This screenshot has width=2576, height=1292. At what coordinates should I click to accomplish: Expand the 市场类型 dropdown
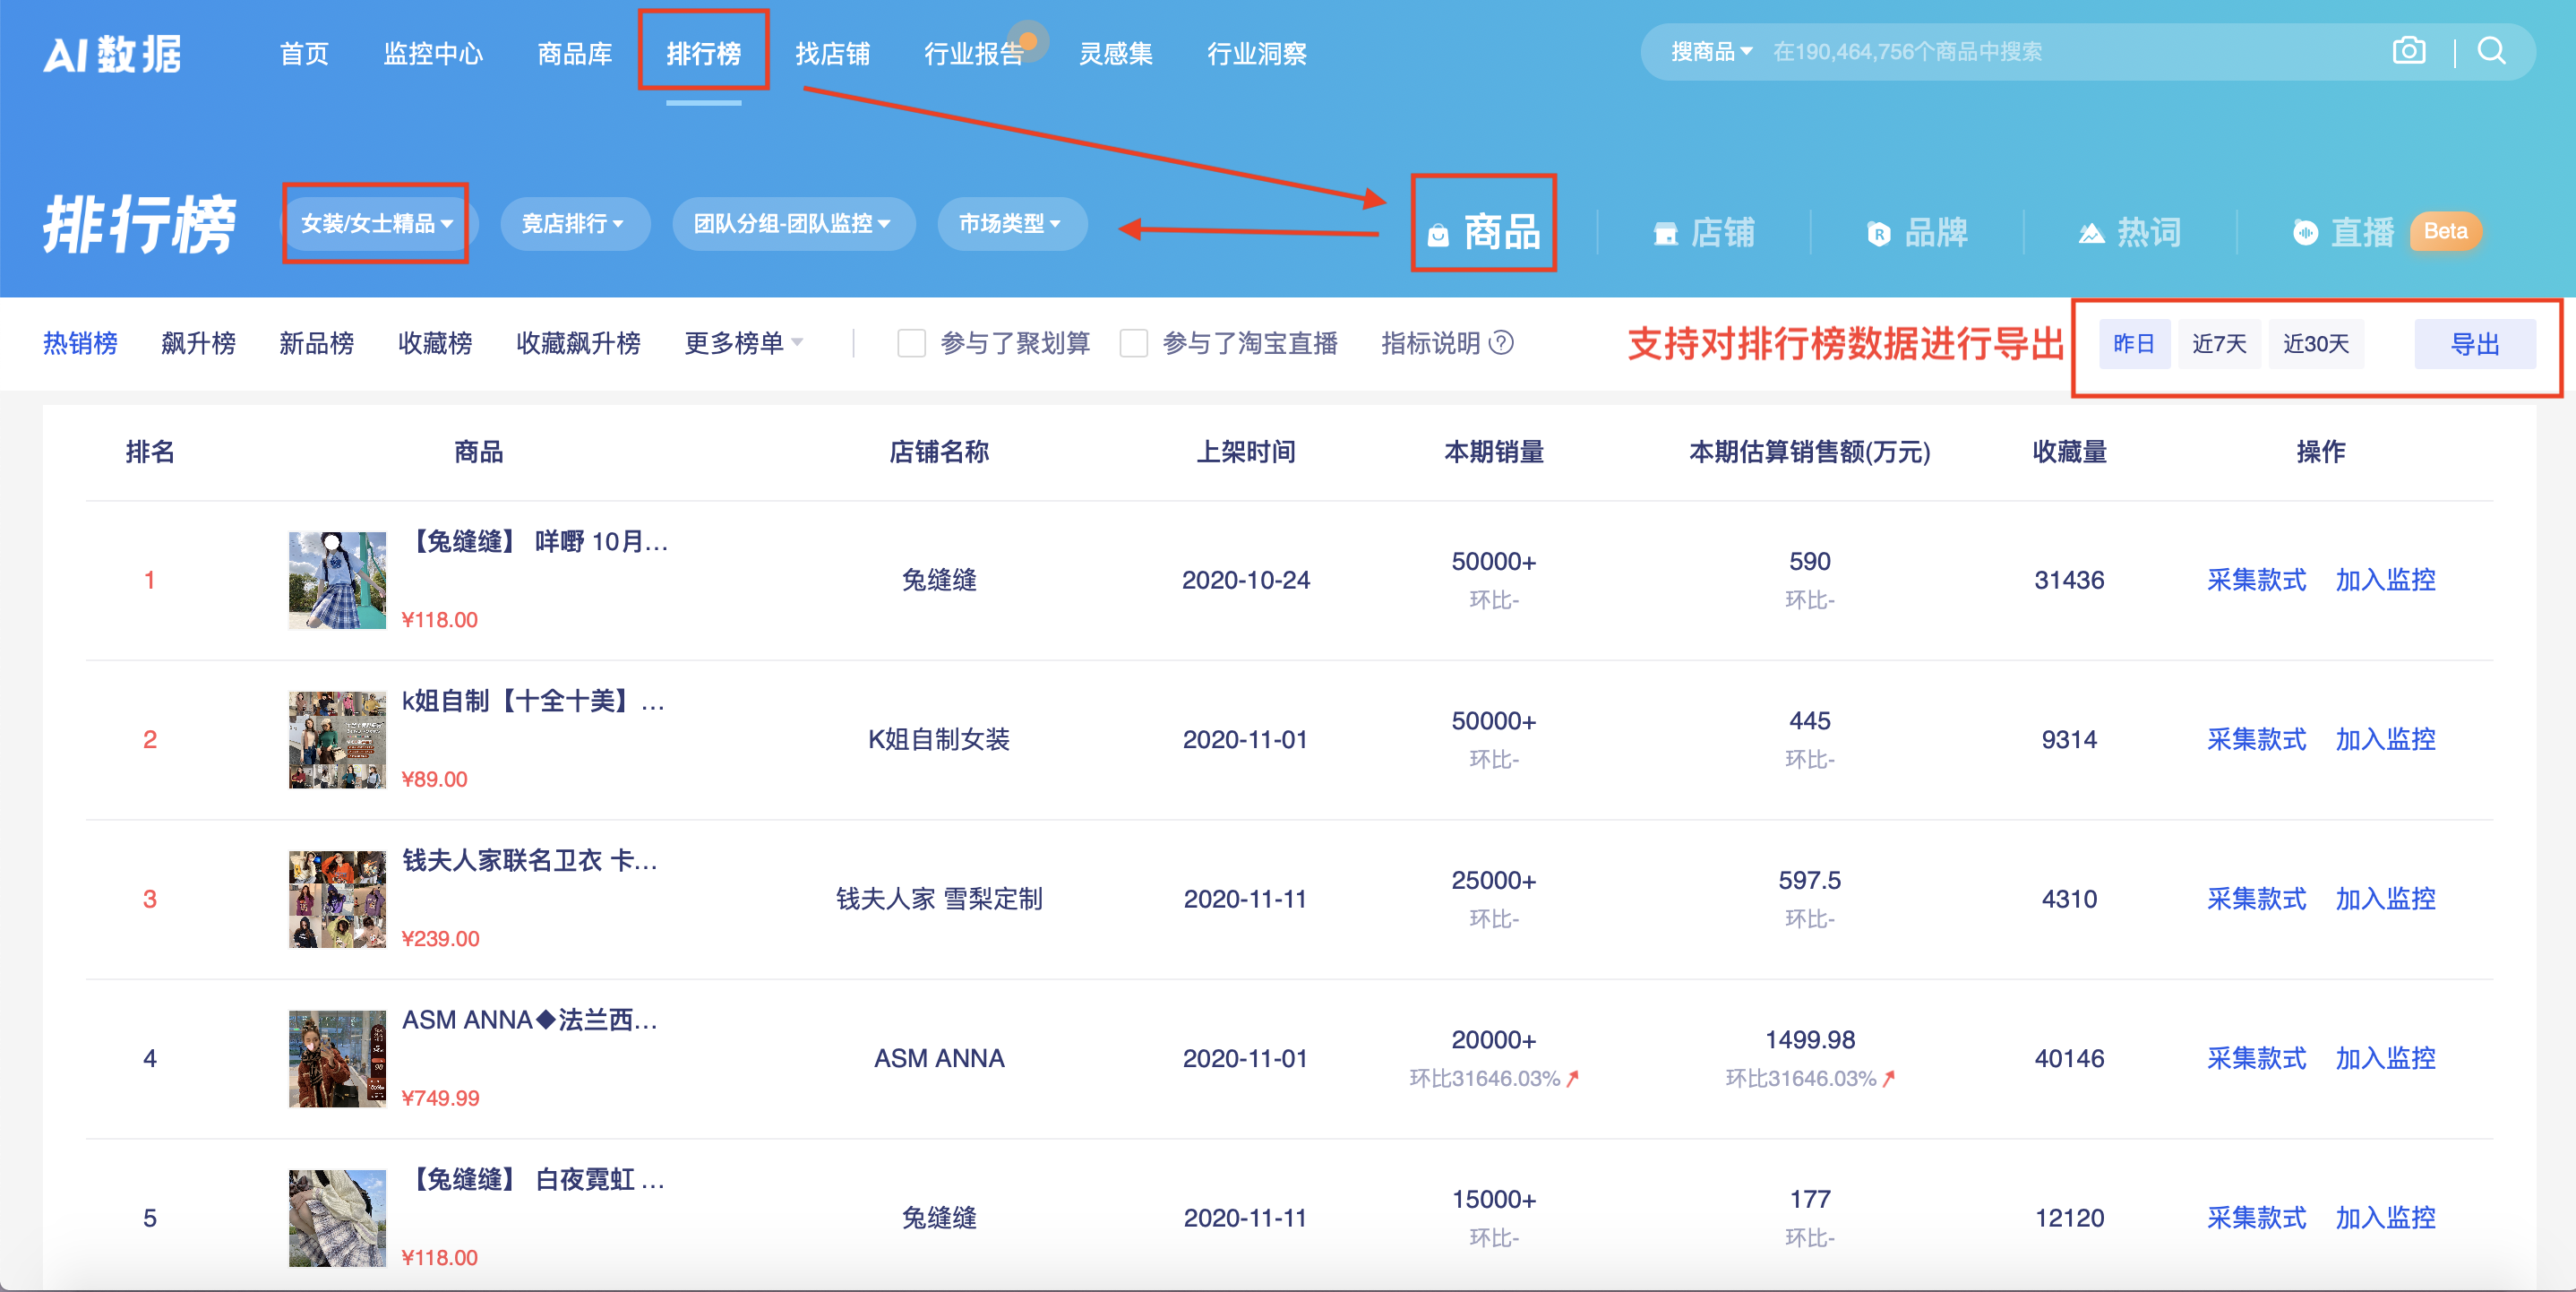pos(1011,223)
